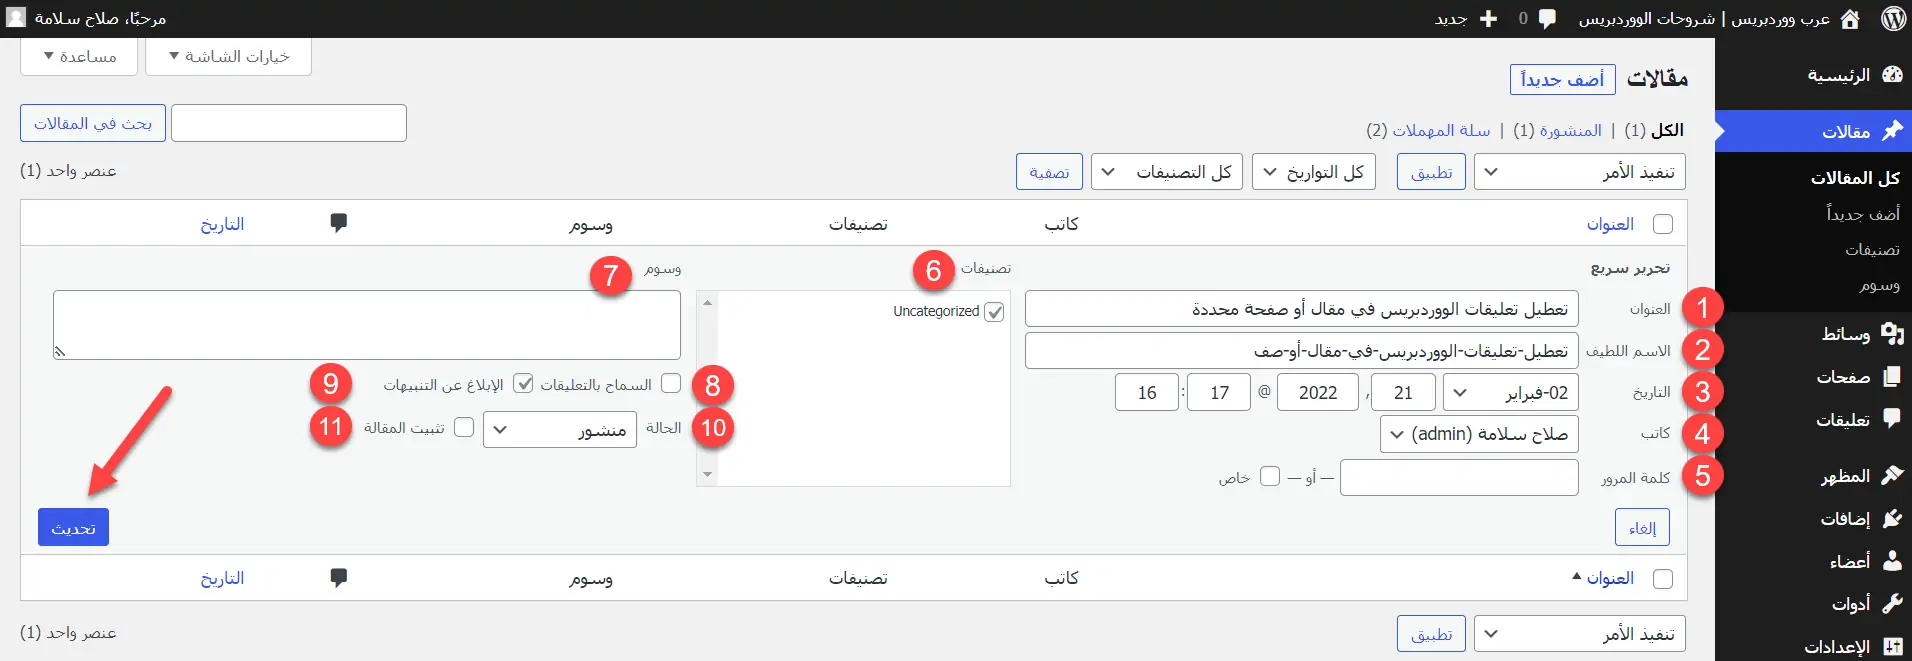Screen dimensions: 1912x661
Task: Open تصنيفات submenu item in sidebar
Action: [x=1872, y=249]
